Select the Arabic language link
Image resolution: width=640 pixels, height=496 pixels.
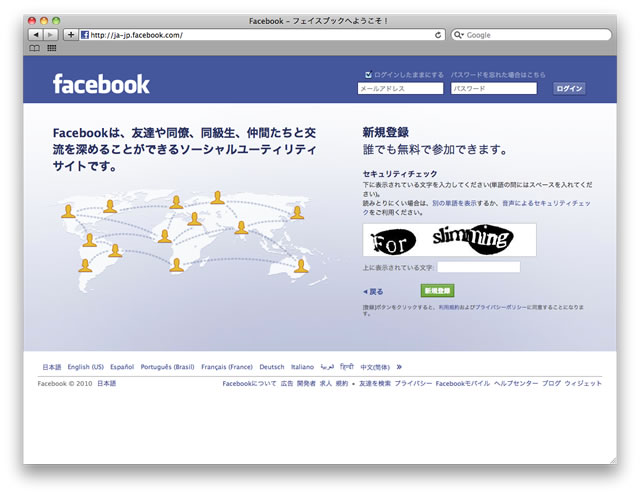point(327,367)
